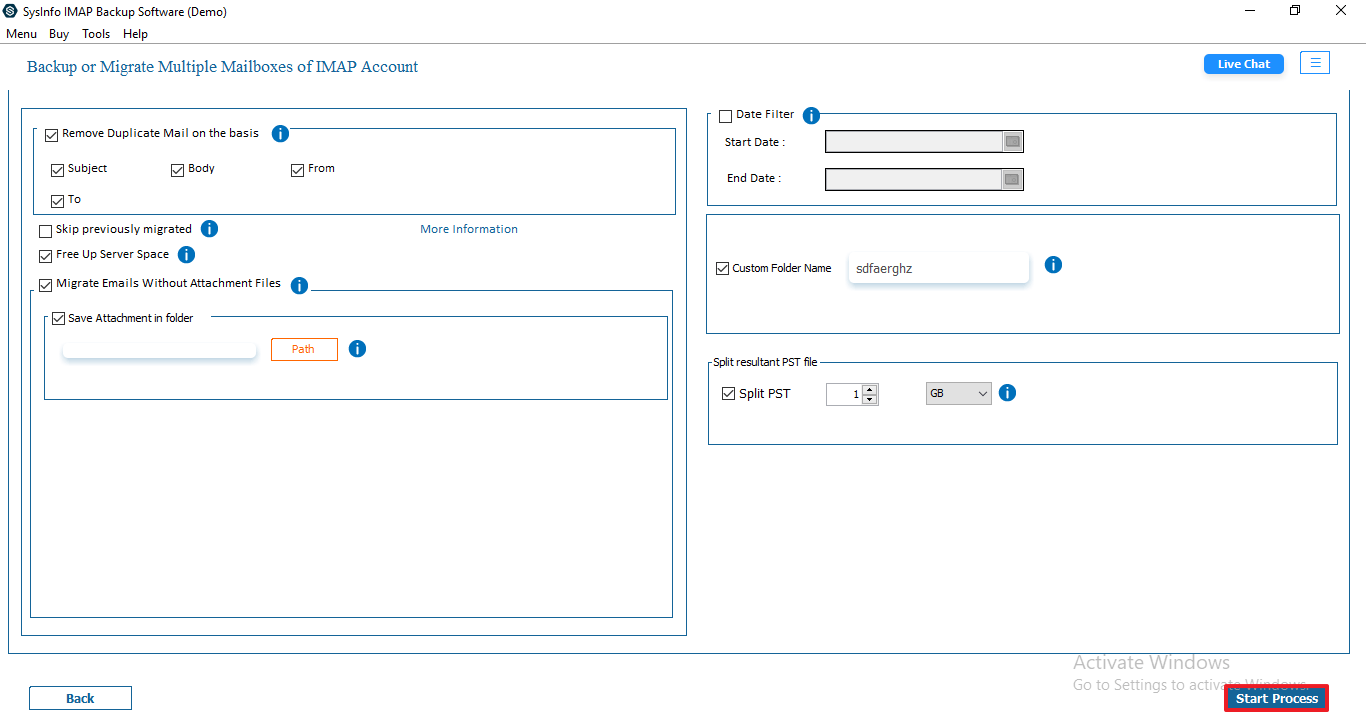Enable the Date Filter checkbox
Viewport: 1366px width, 728px height.
click(726, 116)
